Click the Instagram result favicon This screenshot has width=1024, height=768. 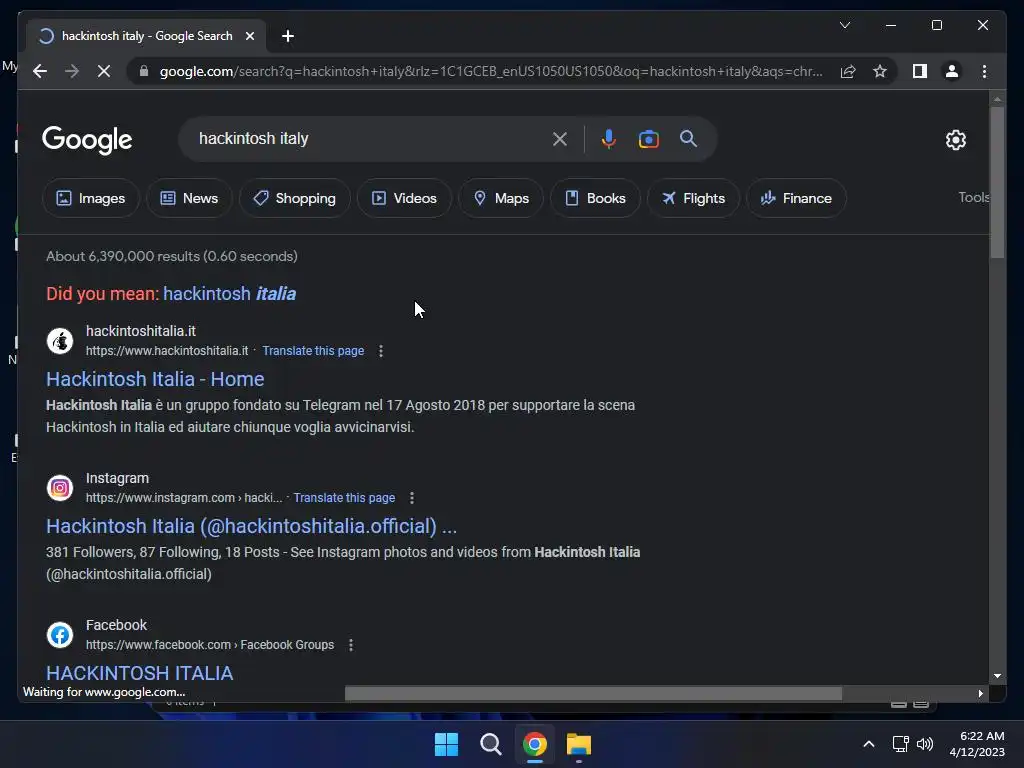[59, 487]
